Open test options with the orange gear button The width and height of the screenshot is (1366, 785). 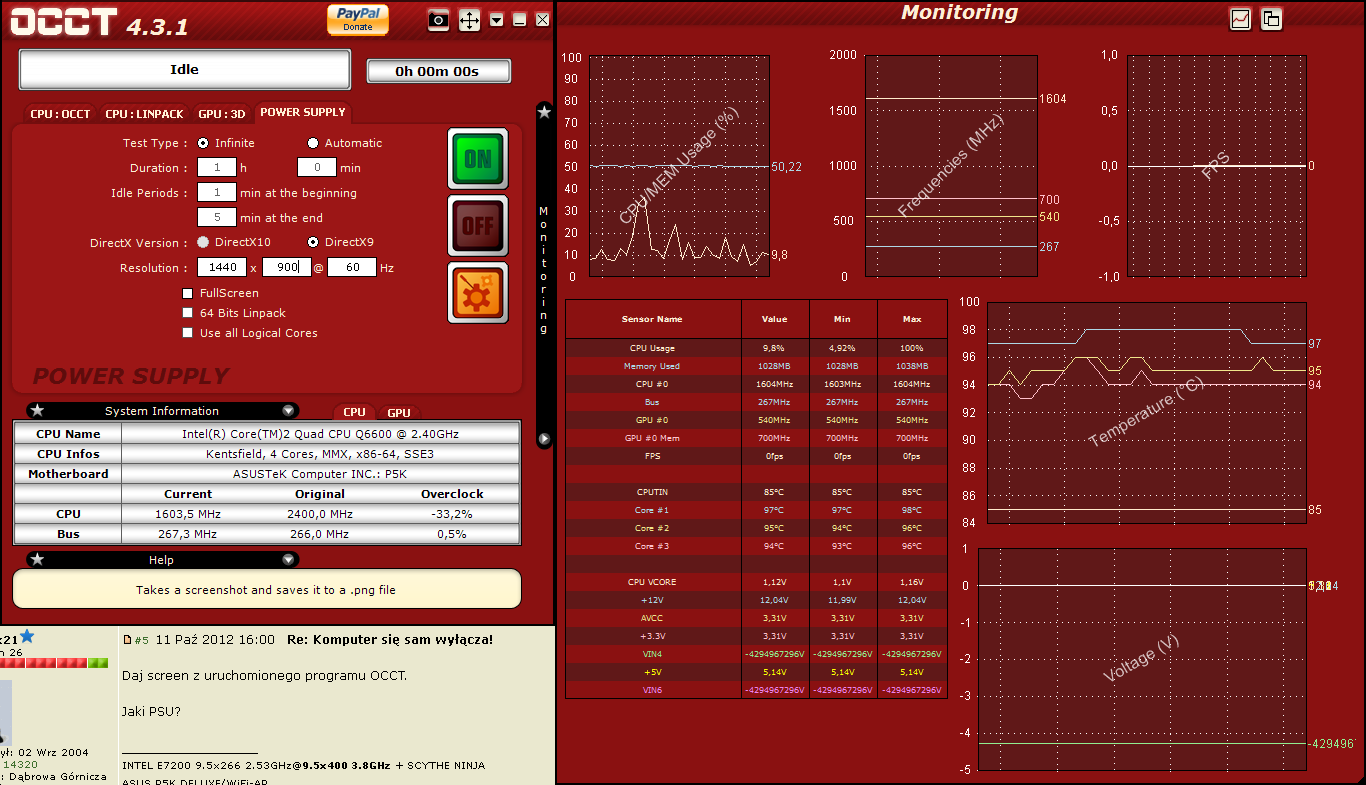478,293
